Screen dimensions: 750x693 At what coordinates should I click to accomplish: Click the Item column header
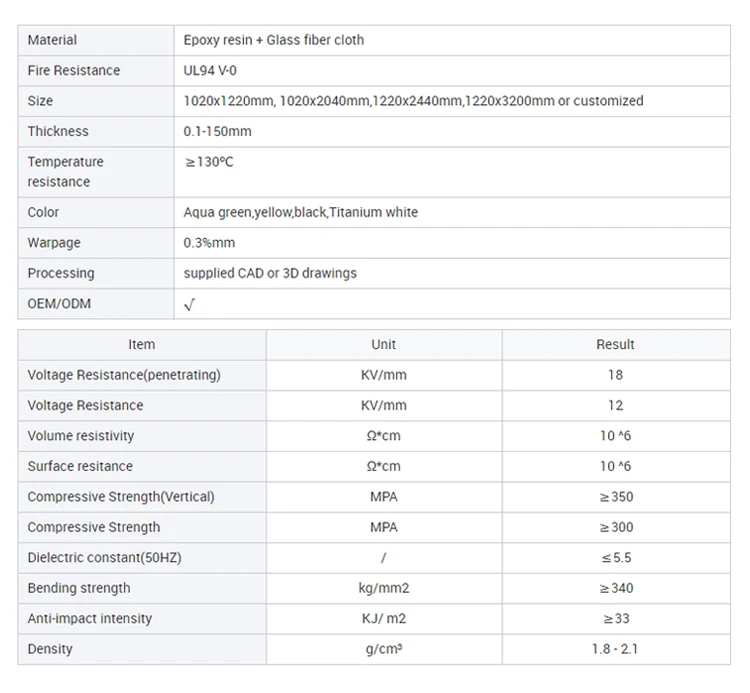pyautogui.click(x=142, y=344)
